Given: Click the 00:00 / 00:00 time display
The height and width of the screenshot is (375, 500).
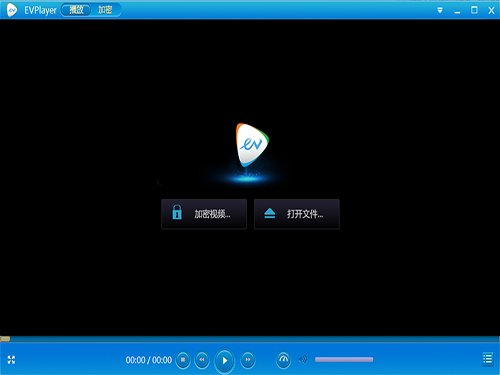Looking at the screenshot, I should 149,360.
